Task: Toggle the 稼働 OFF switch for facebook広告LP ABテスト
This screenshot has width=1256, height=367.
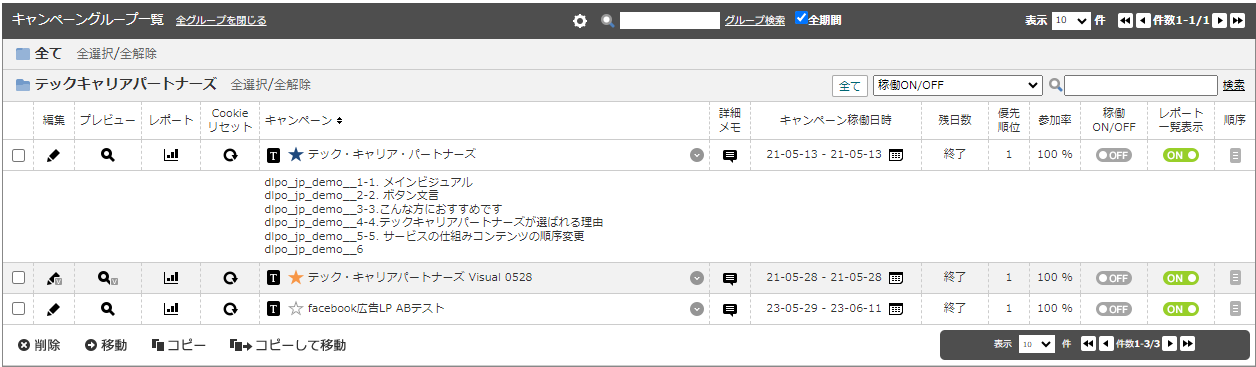Action: point(1113,309)
